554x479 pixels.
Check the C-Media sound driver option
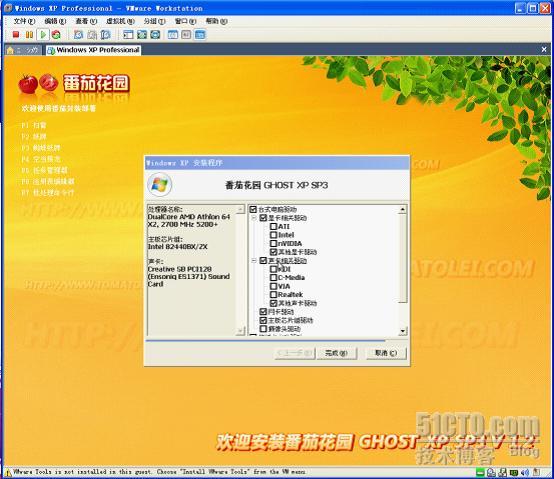tap(273, 278)
